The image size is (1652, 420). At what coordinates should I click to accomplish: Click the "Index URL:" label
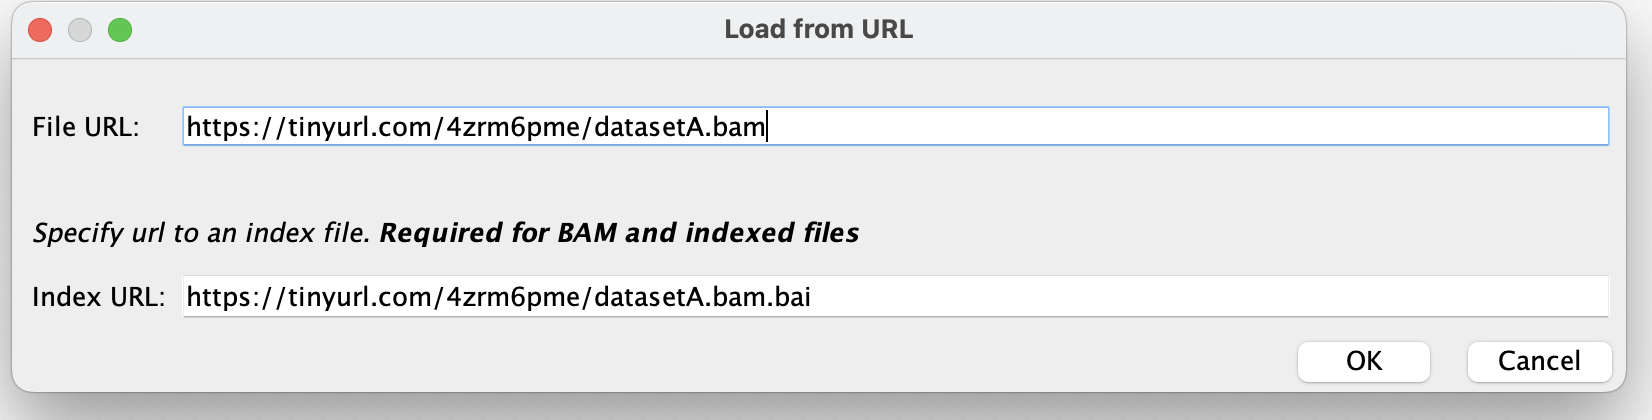pos(98,297)
